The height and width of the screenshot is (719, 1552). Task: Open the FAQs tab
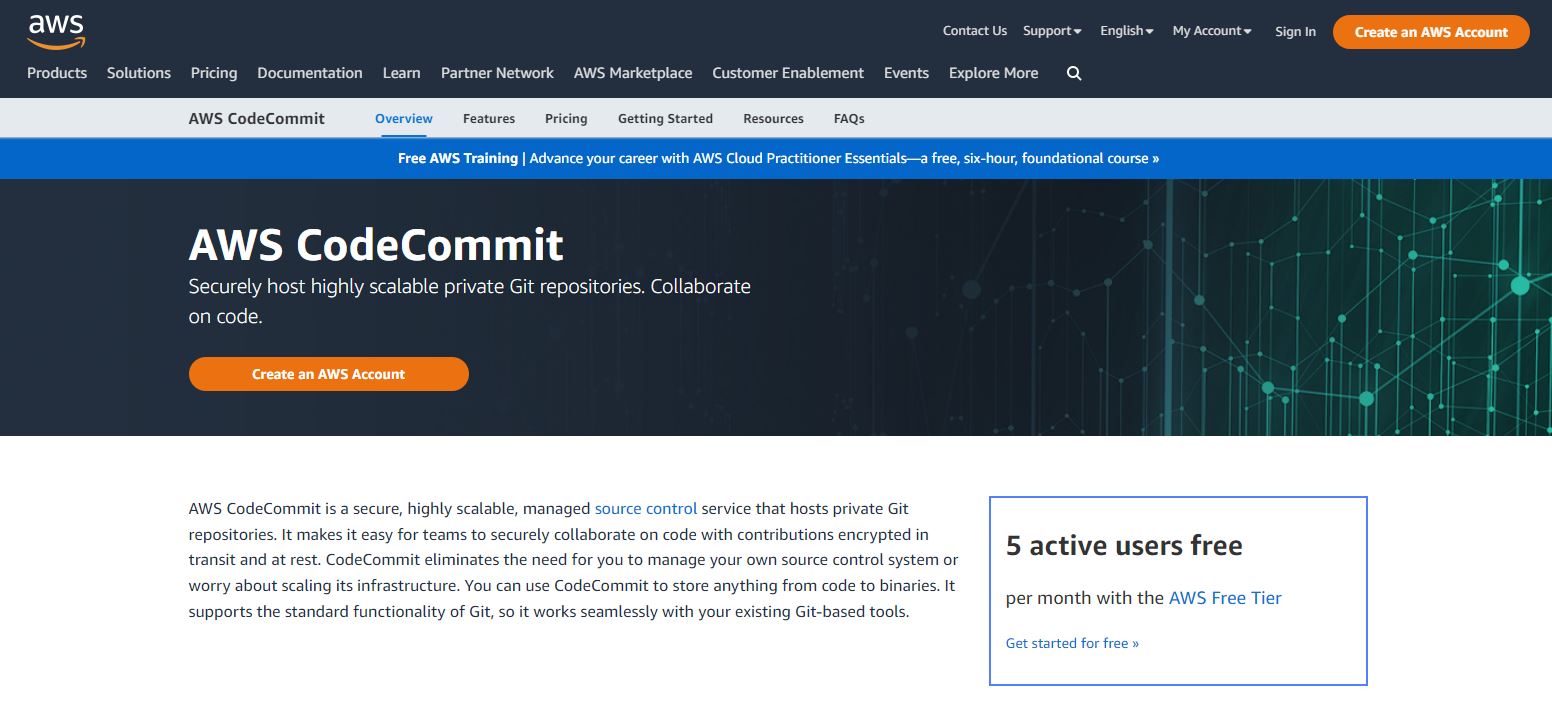(849, 118)
